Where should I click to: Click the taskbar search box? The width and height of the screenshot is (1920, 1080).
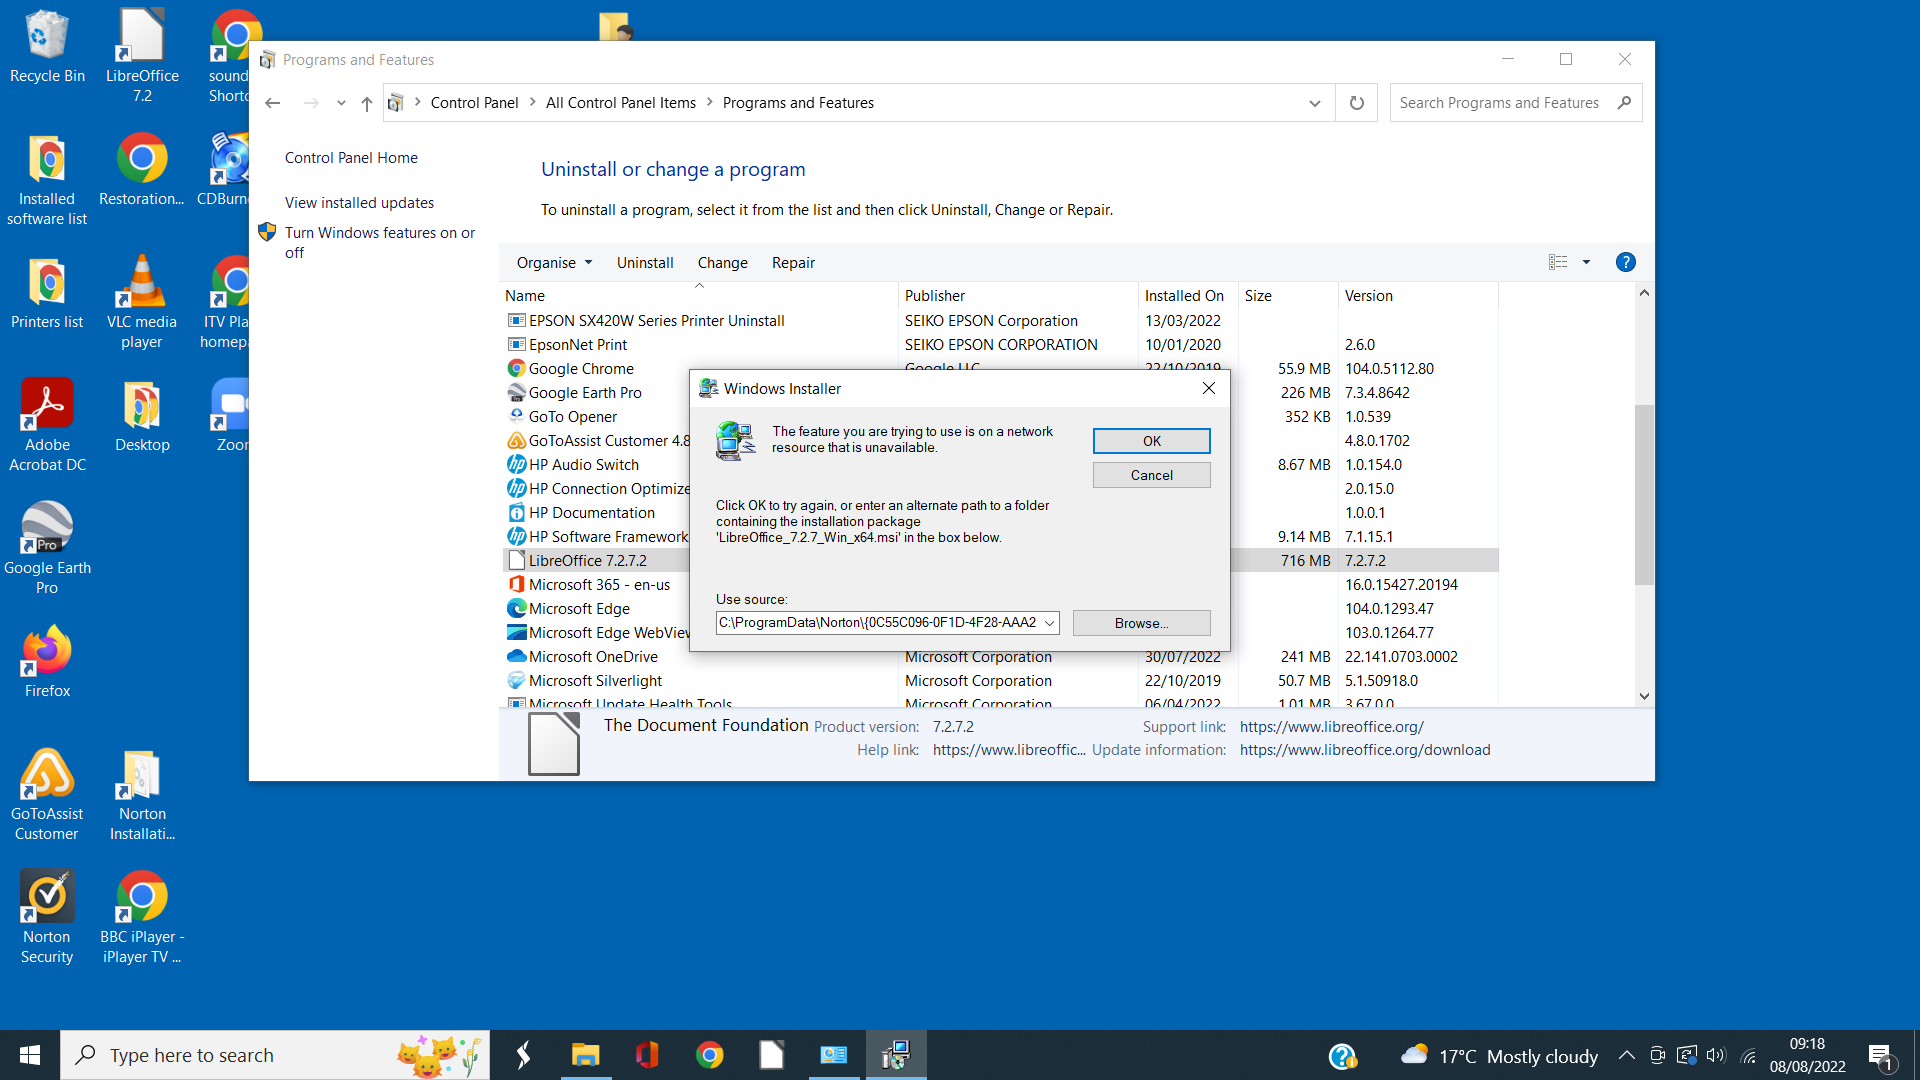275,1055
